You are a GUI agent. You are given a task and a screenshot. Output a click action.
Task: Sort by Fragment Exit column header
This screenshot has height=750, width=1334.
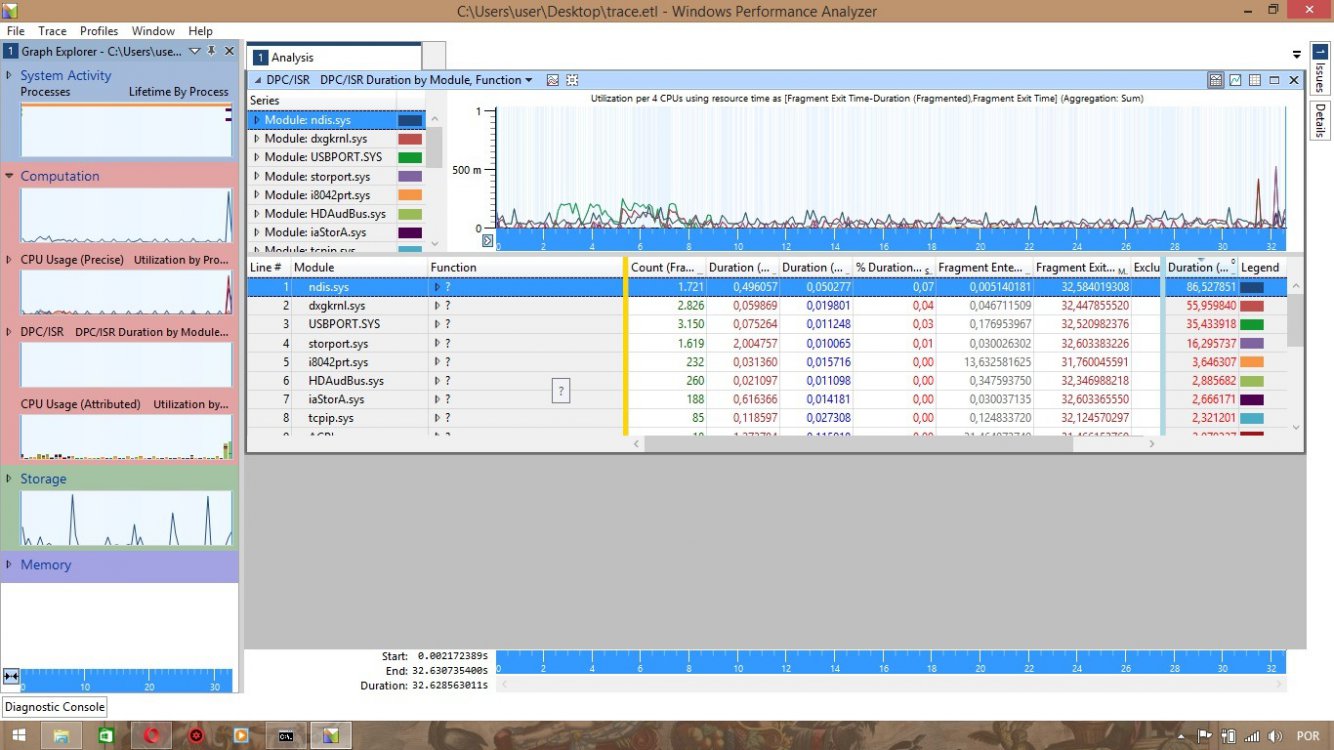pyautogui.click(x=1081, y=267)
